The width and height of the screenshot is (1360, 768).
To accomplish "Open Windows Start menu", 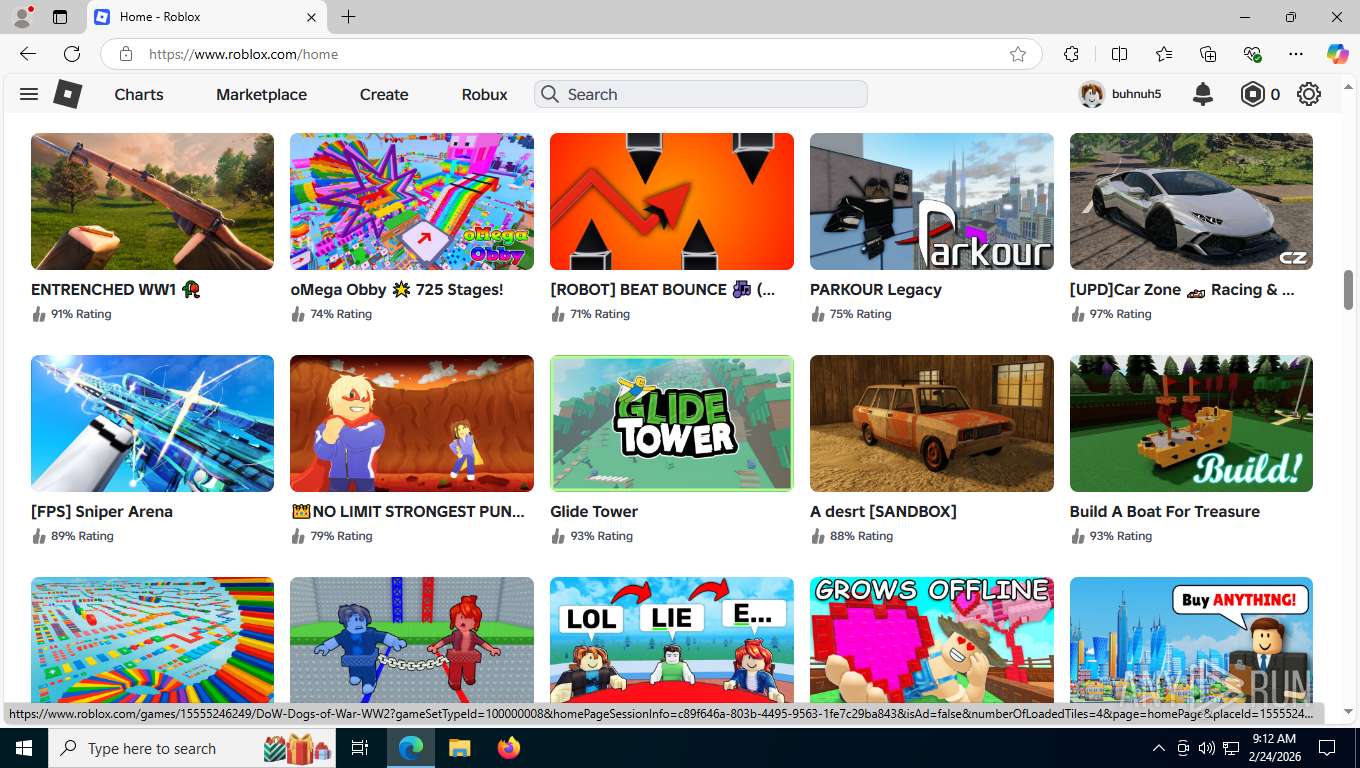I will [22, 748].
